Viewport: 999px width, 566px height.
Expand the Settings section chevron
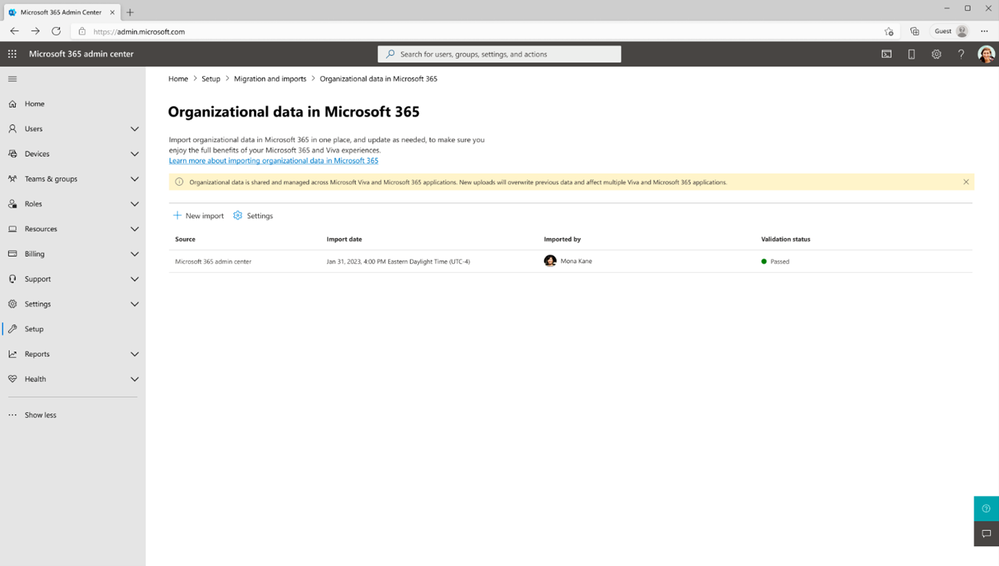(134, 304)
